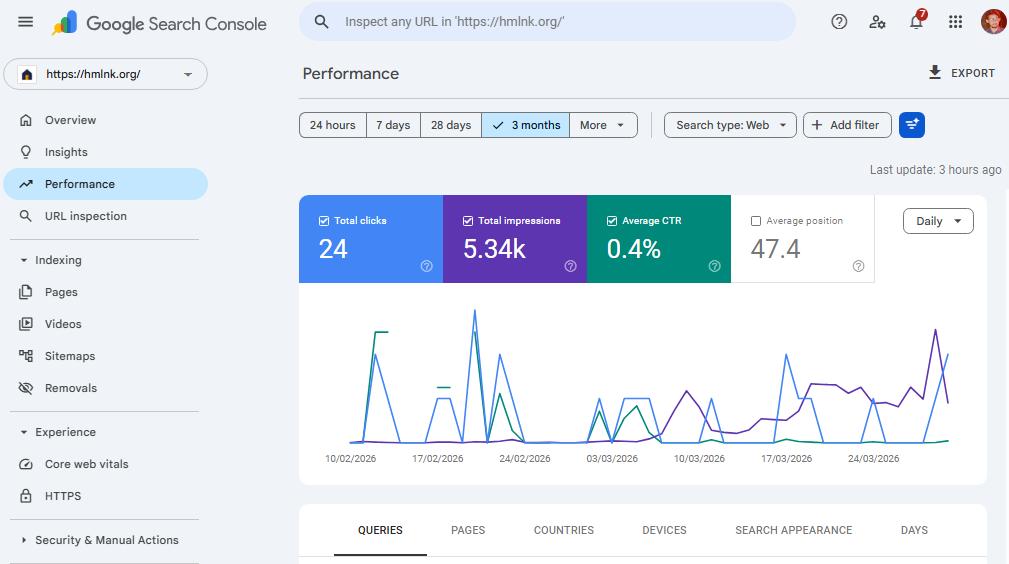The image size is (1009, 564).
Task: Click the URL inspection magnifier icon
Action: 26,216
